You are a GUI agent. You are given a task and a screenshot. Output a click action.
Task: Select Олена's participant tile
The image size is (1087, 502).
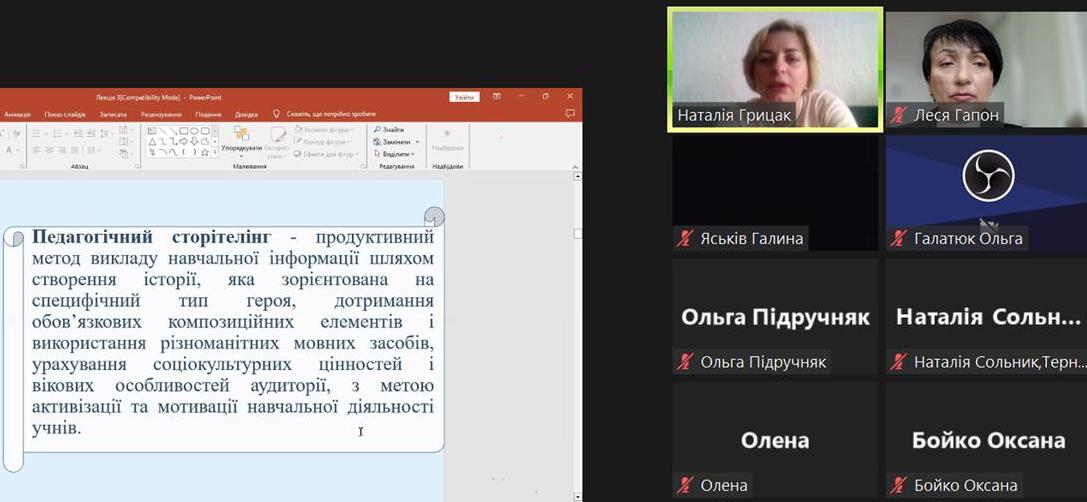click(x=775, y=440)
